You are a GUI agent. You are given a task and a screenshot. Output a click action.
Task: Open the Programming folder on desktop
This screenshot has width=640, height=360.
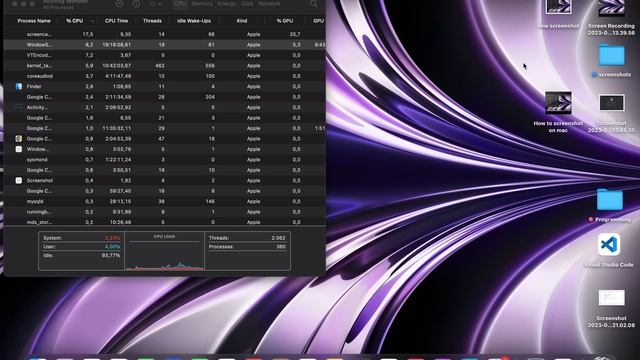pyautogui.click(x=610, y=200)
